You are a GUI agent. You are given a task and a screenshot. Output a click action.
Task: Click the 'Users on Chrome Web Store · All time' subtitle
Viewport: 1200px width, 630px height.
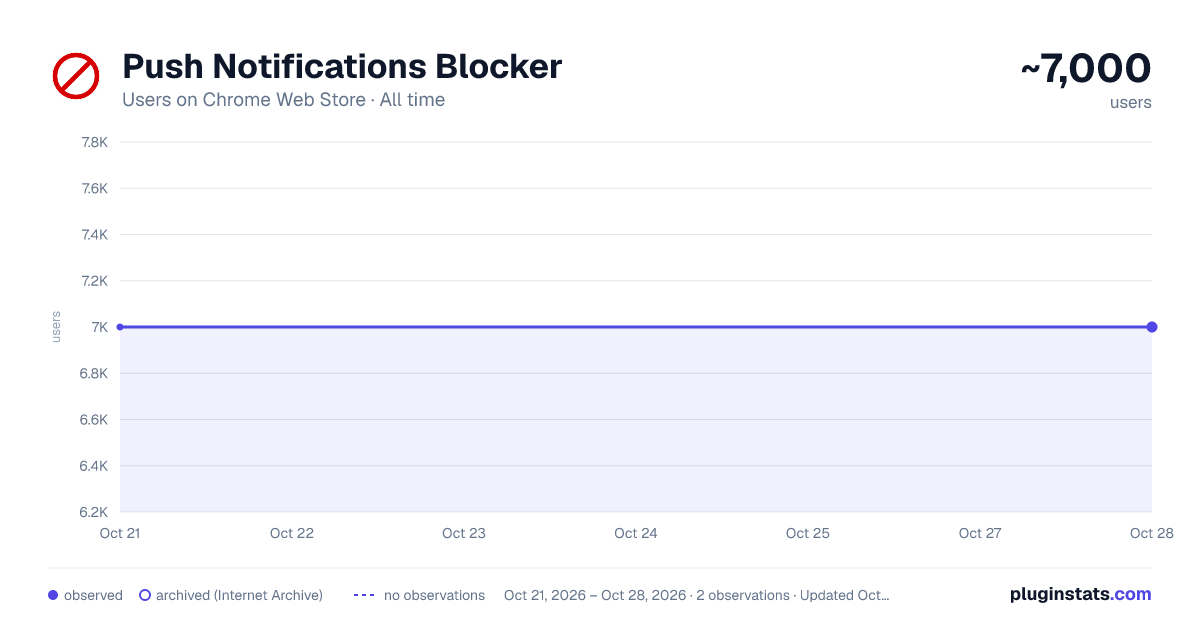(x=283, y=100)
